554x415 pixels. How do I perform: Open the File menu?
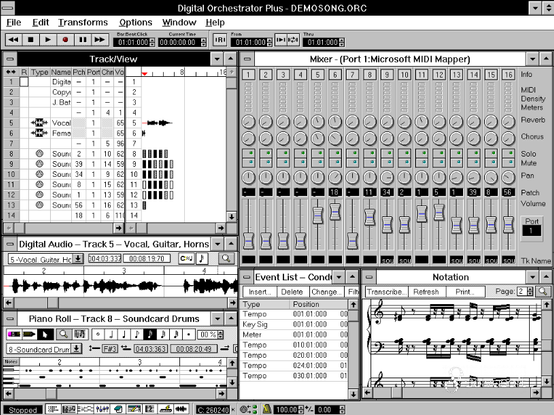(x=14, y=23)
